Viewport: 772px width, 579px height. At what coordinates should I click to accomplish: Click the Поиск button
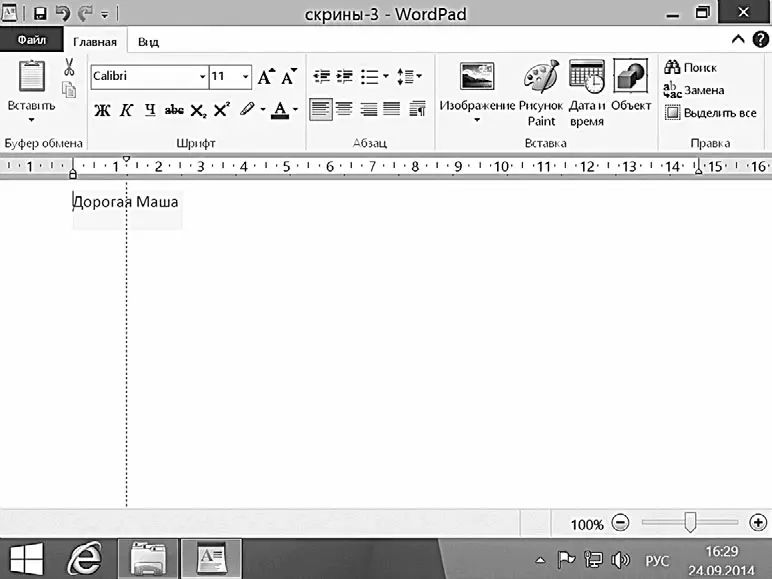click(690, 67)
